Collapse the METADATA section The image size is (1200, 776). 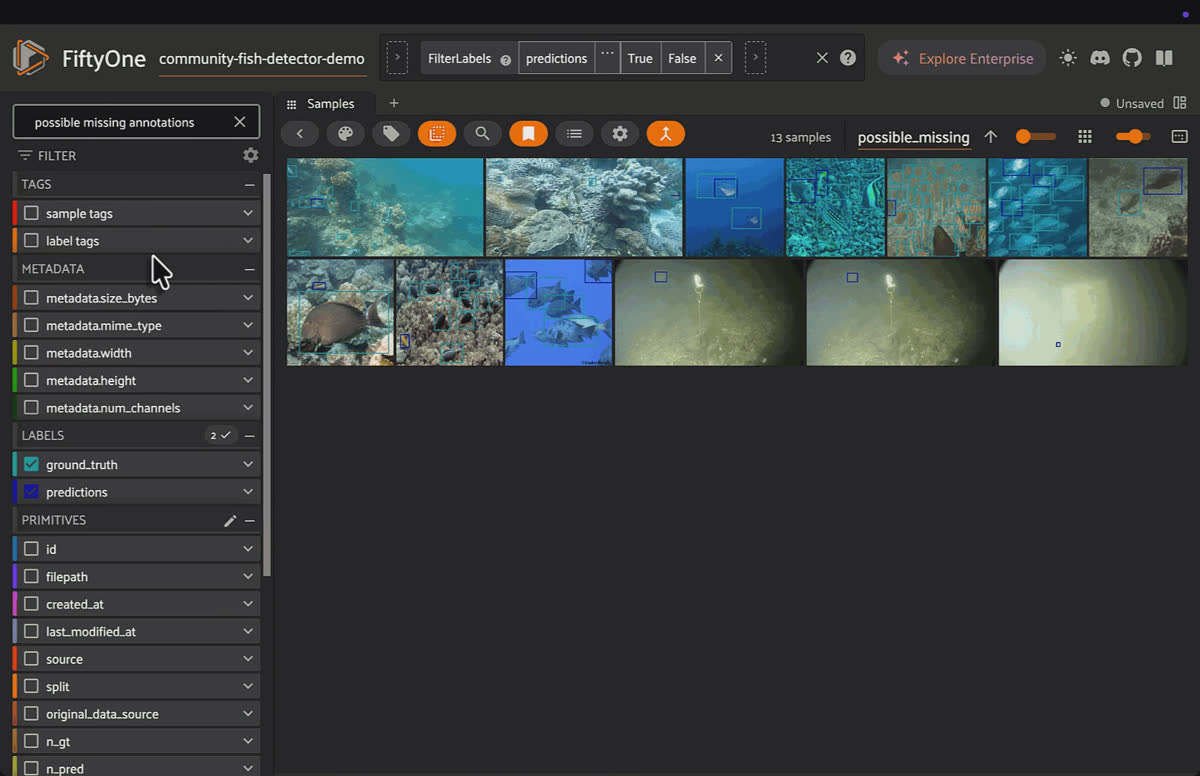pyautogui.click(x=250, y=269)
